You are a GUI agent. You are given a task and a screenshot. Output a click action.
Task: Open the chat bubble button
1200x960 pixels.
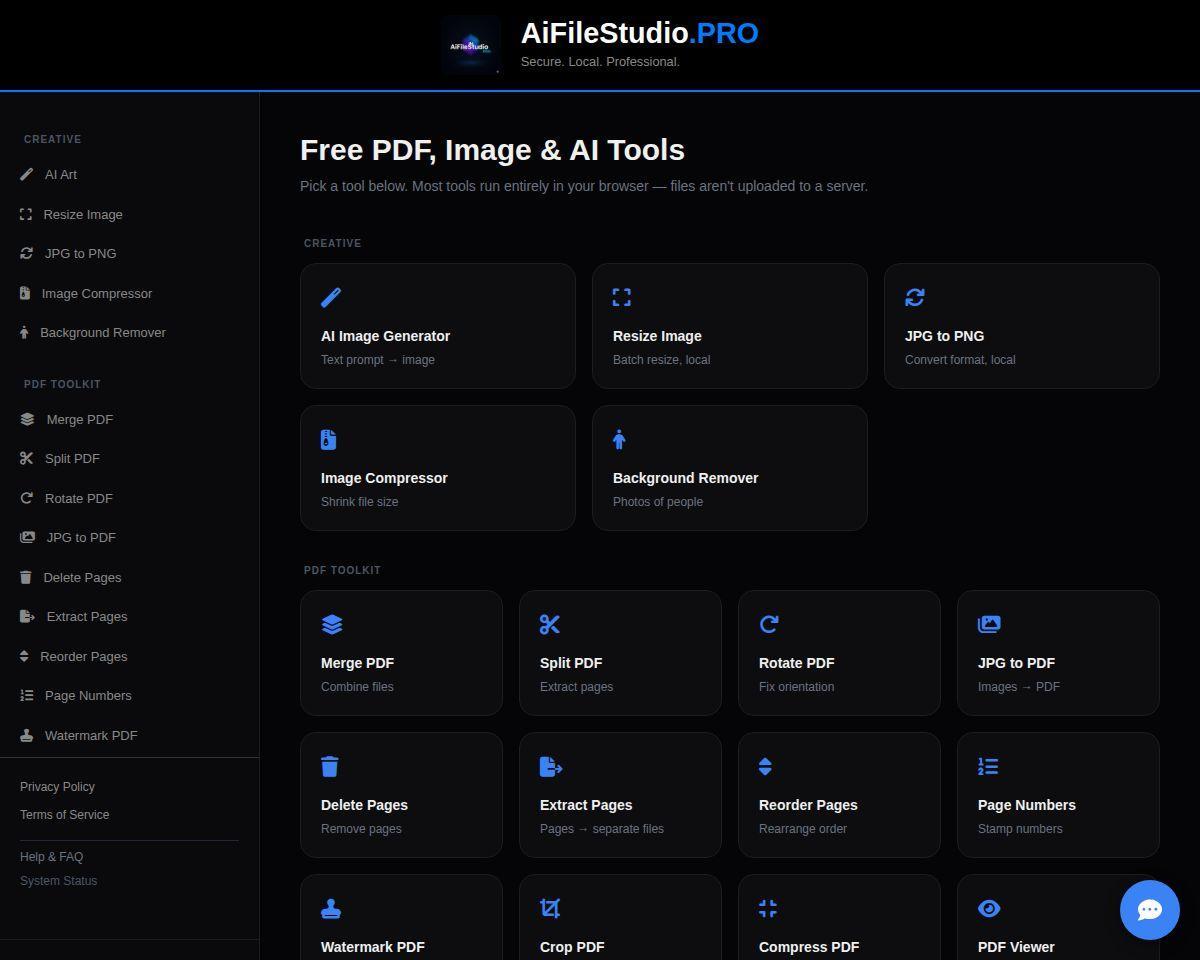coord(1150,910)
